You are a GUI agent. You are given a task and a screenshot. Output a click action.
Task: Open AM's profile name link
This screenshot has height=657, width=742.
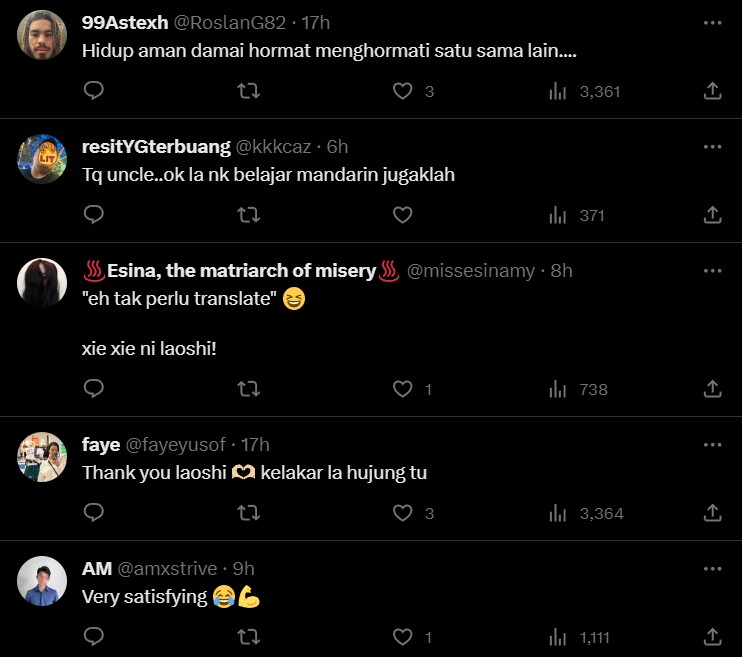click(x=96, y=569)
